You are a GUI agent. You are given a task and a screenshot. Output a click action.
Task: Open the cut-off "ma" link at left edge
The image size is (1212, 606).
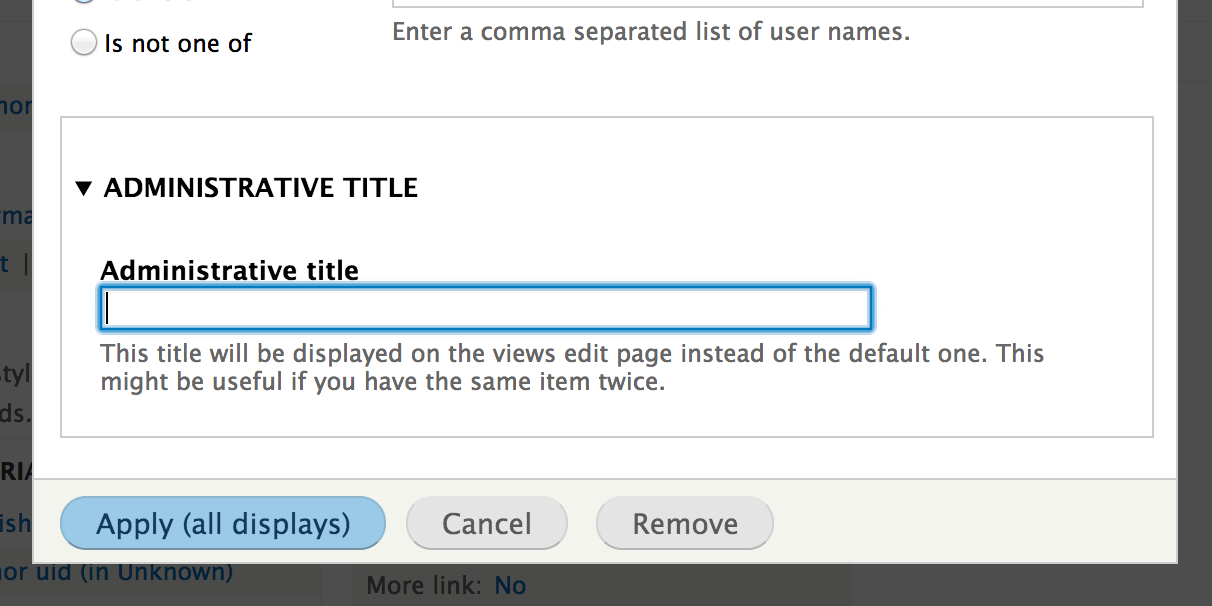(16, 215)
